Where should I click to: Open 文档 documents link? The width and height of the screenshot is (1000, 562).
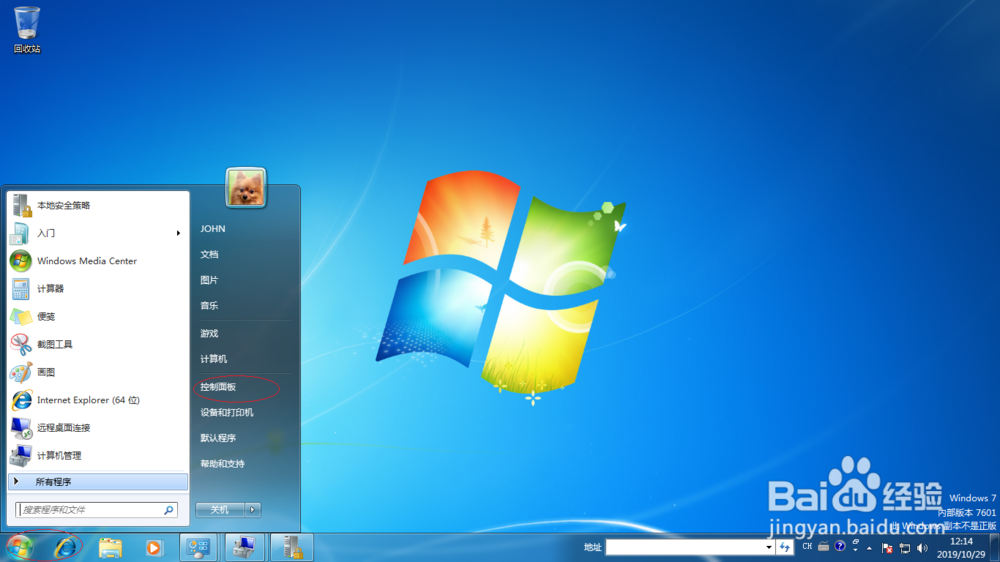coord(209,255)
